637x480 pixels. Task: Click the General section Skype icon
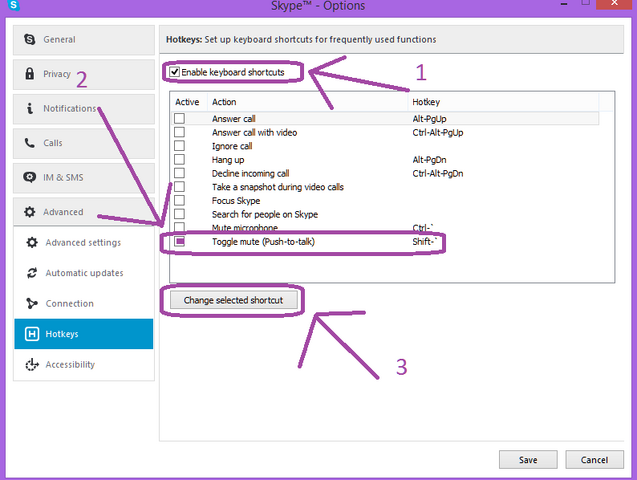coord(29,39)
